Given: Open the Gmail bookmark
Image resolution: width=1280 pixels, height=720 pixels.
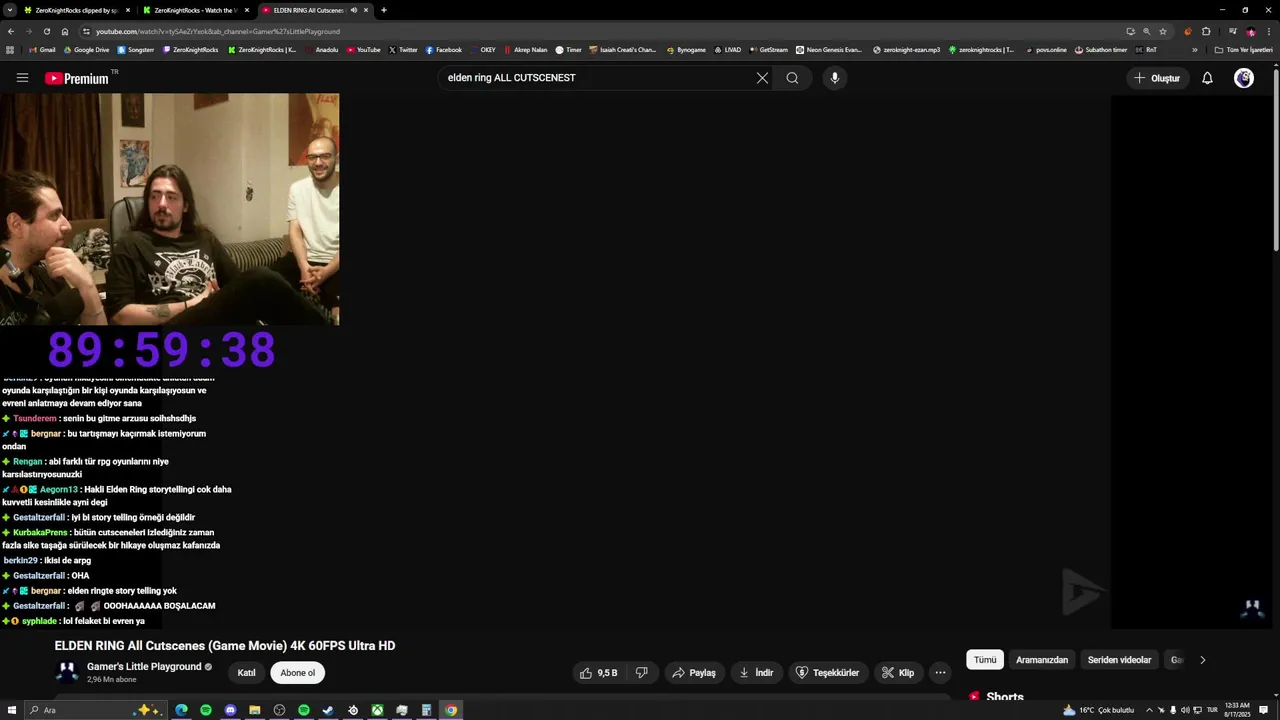Looking at the screenshot, I should [43, 49].
